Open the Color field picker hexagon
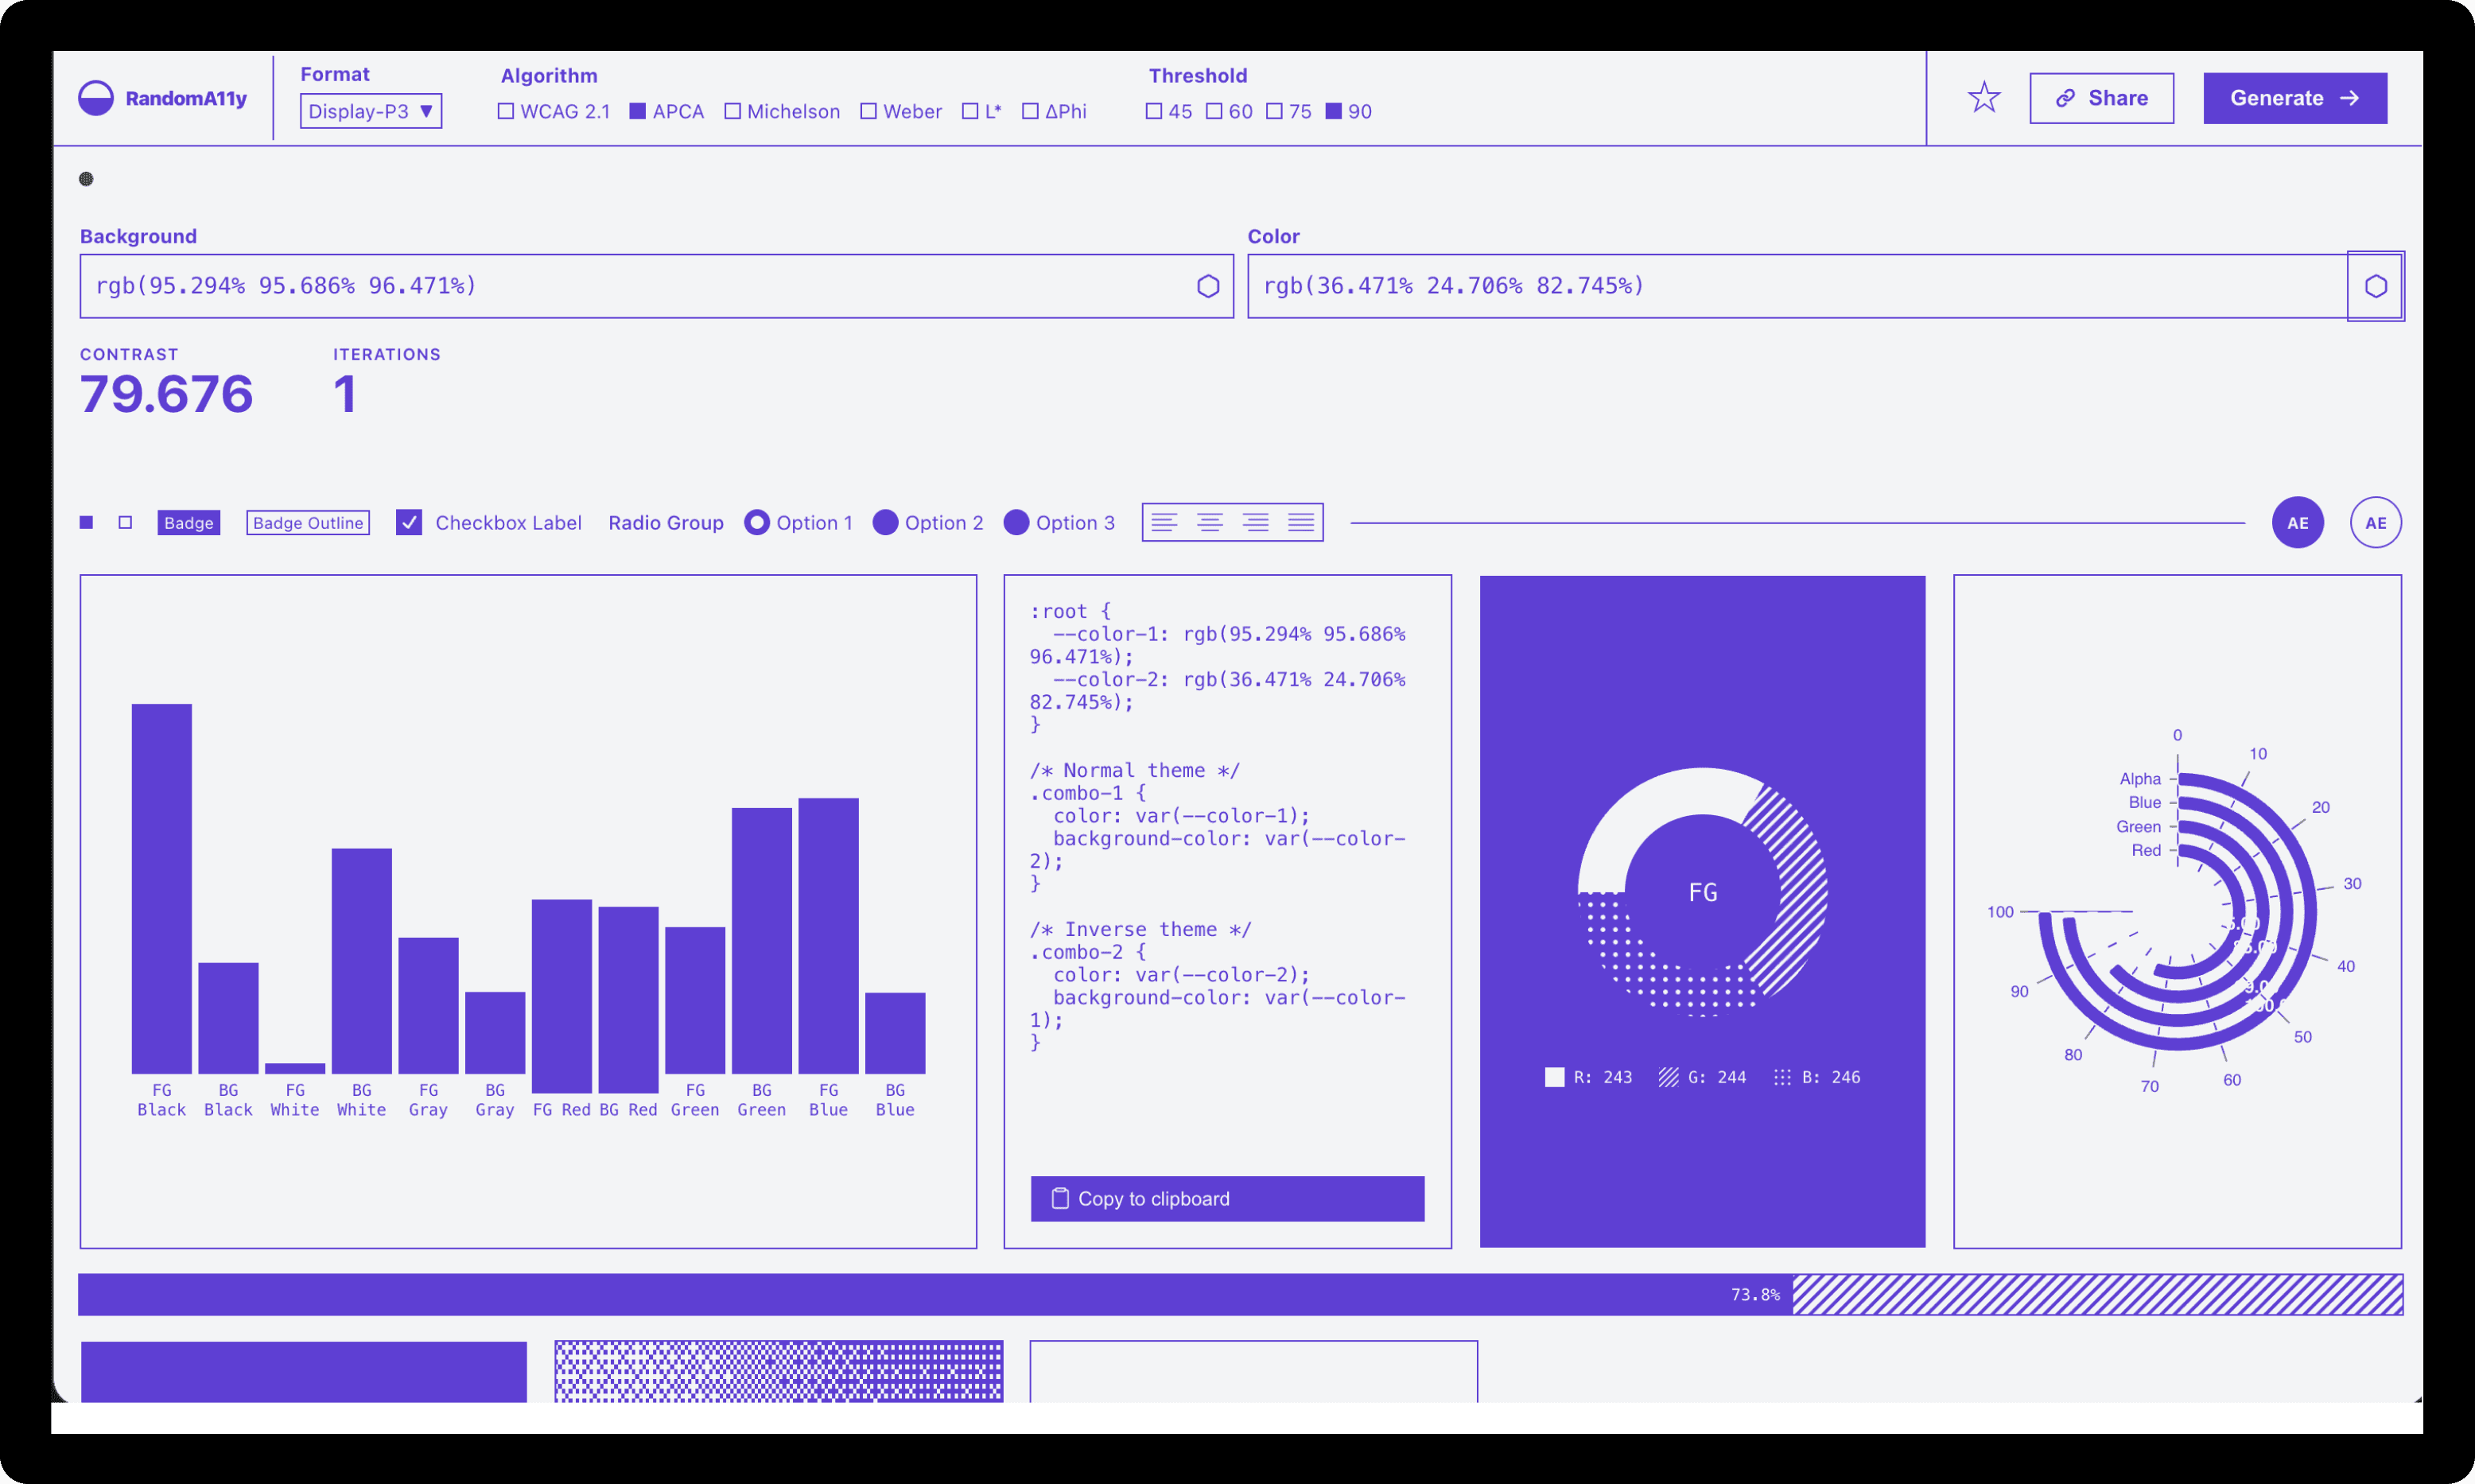Screen dimensions: 2475x1484 (2376, 286)
